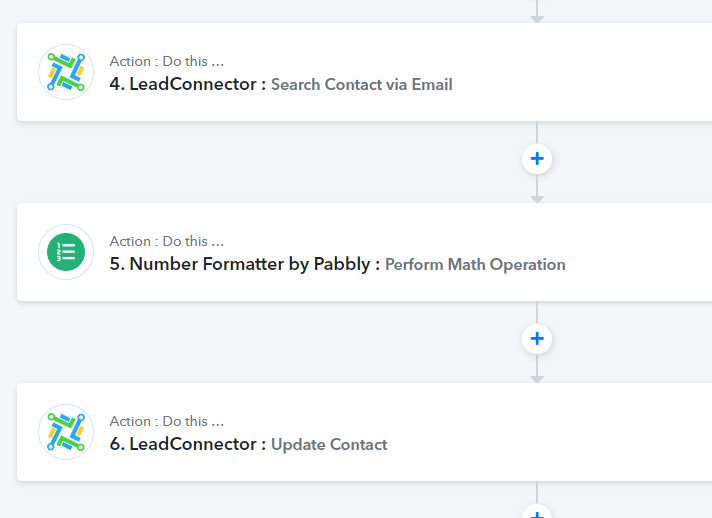This screenshot has width=712, height=518.
Task: Click the LeadConnector icon on step 4
Action: 66,72
